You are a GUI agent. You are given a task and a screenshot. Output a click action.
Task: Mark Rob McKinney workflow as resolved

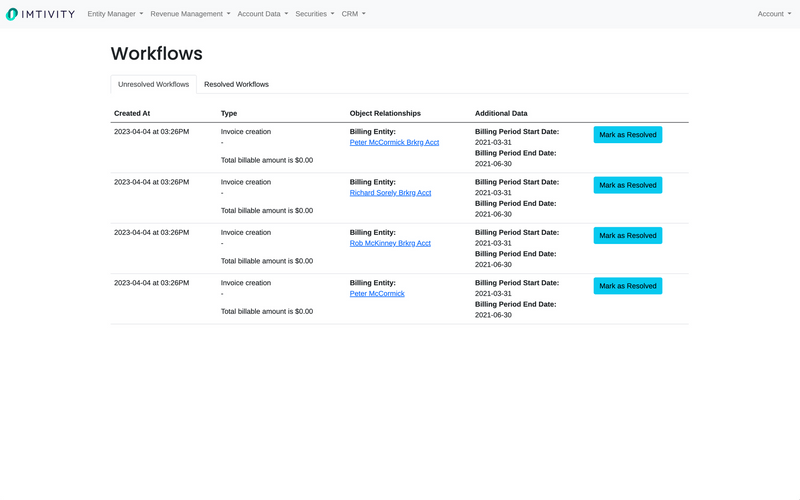tap(627, 236)
